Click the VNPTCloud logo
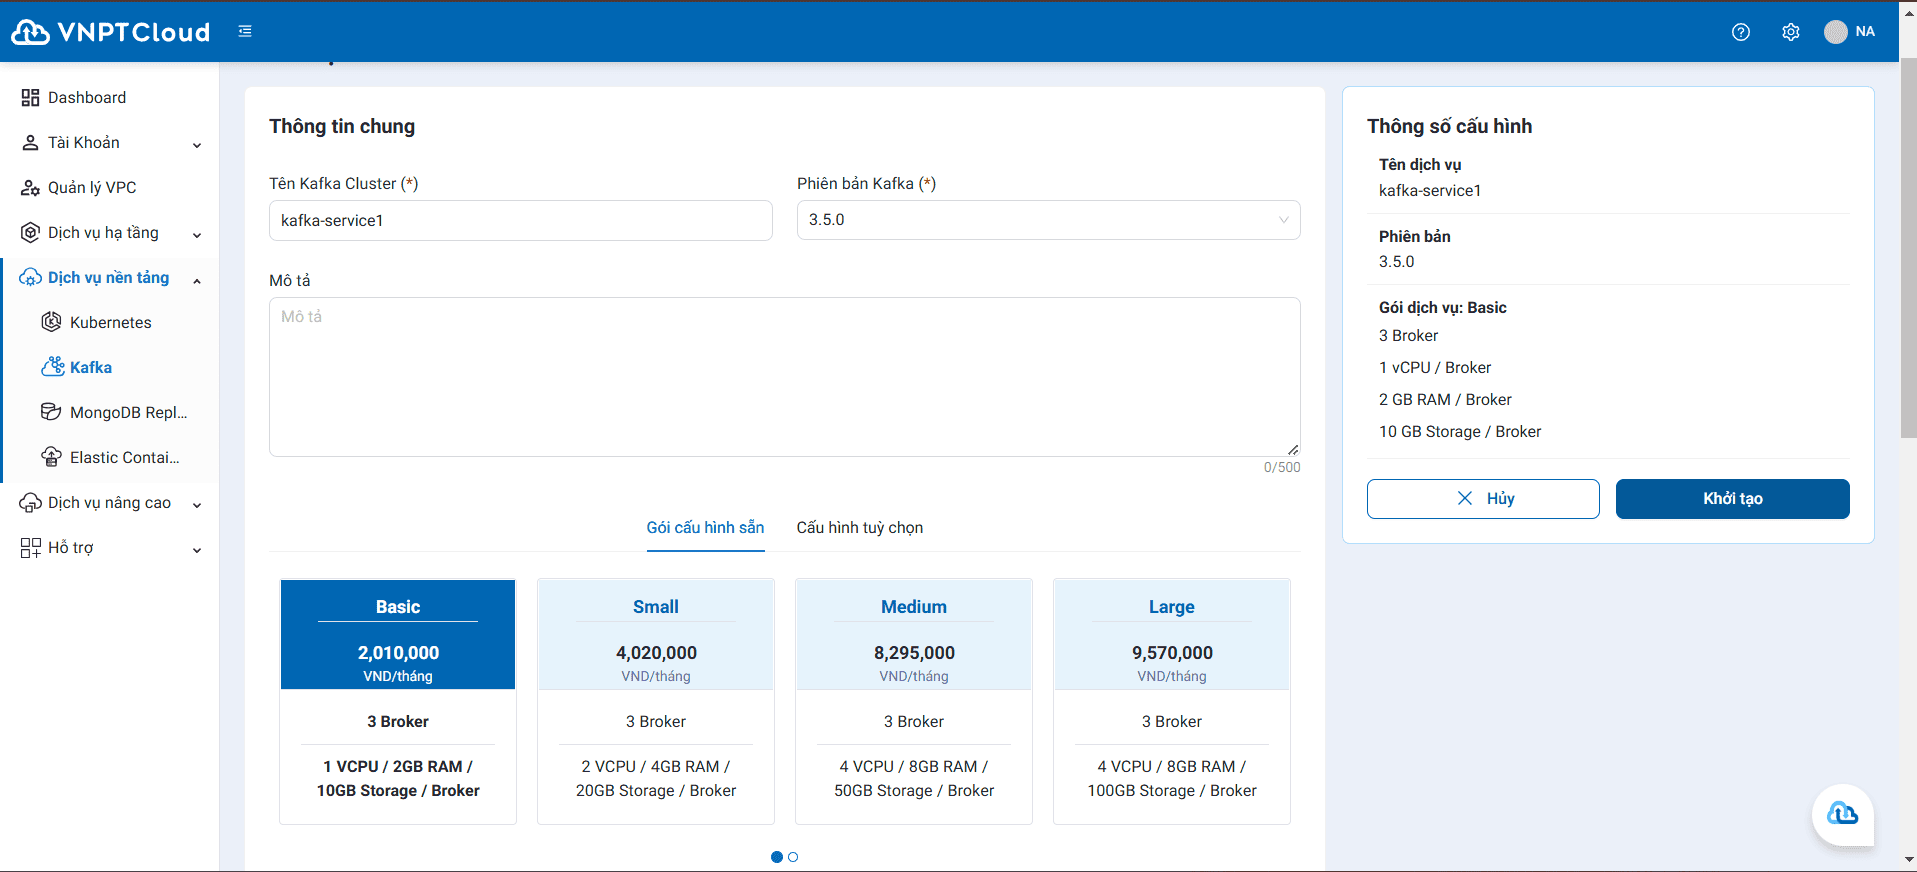The width and height of the screenshot is (1917, 872). 110,32
